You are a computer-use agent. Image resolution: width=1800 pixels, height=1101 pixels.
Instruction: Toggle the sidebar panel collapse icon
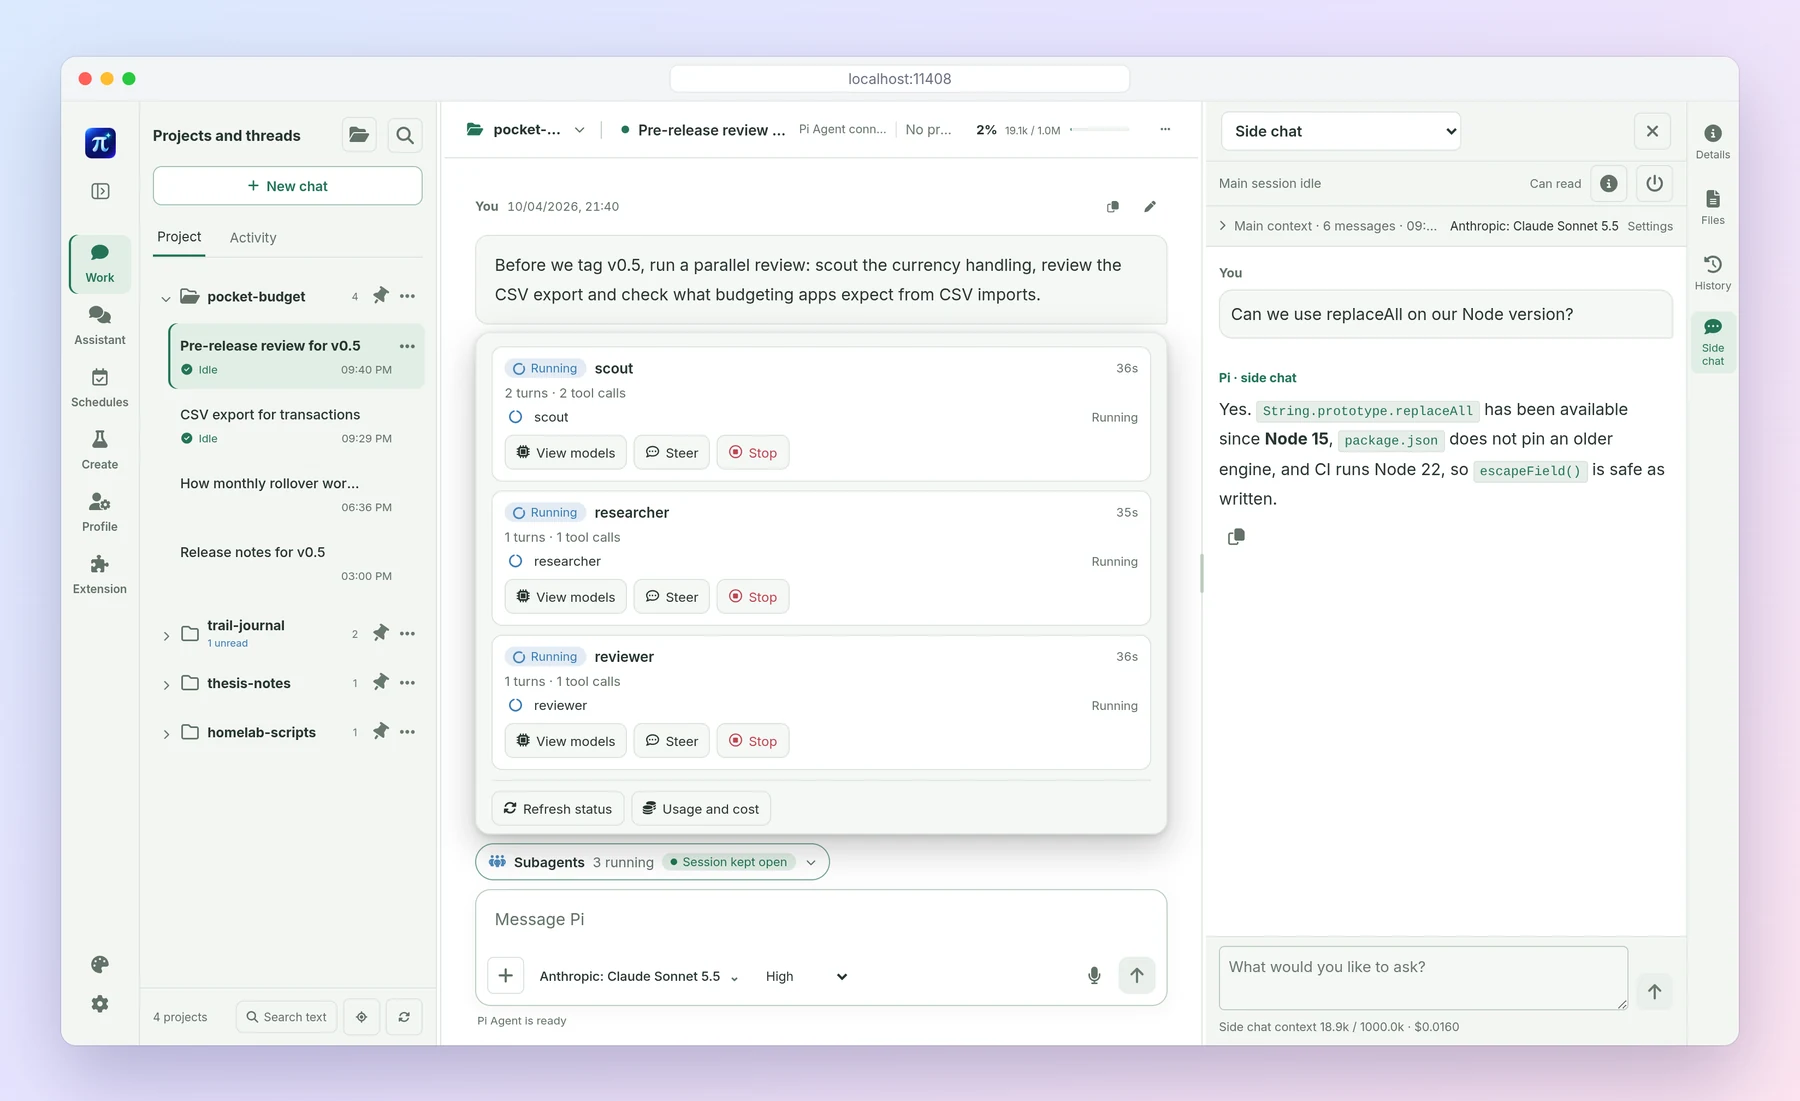(100, 191)
